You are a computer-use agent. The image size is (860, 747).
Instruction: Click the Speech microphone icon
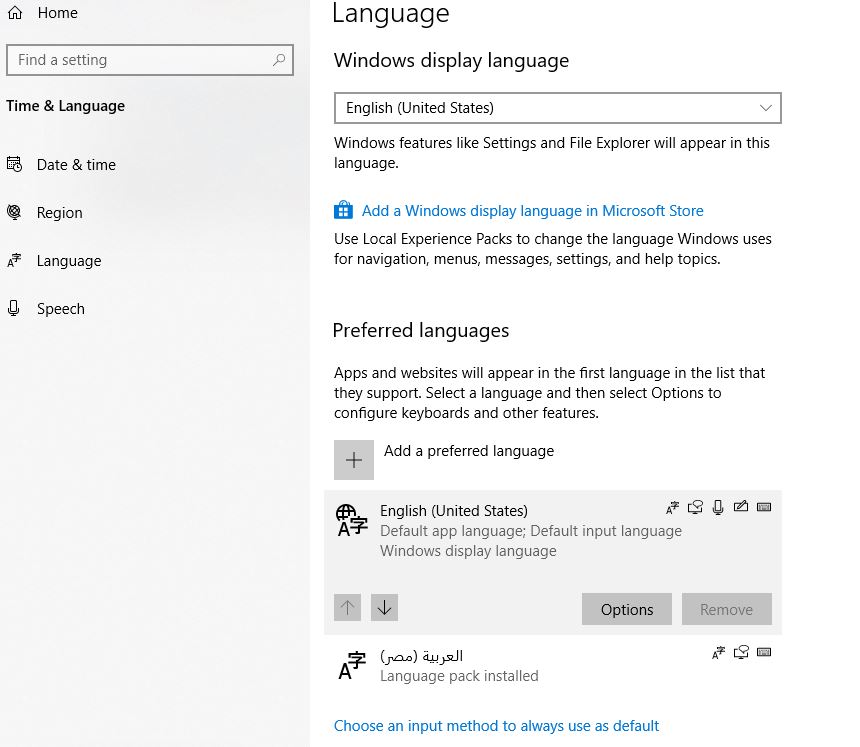click(14, 308)
